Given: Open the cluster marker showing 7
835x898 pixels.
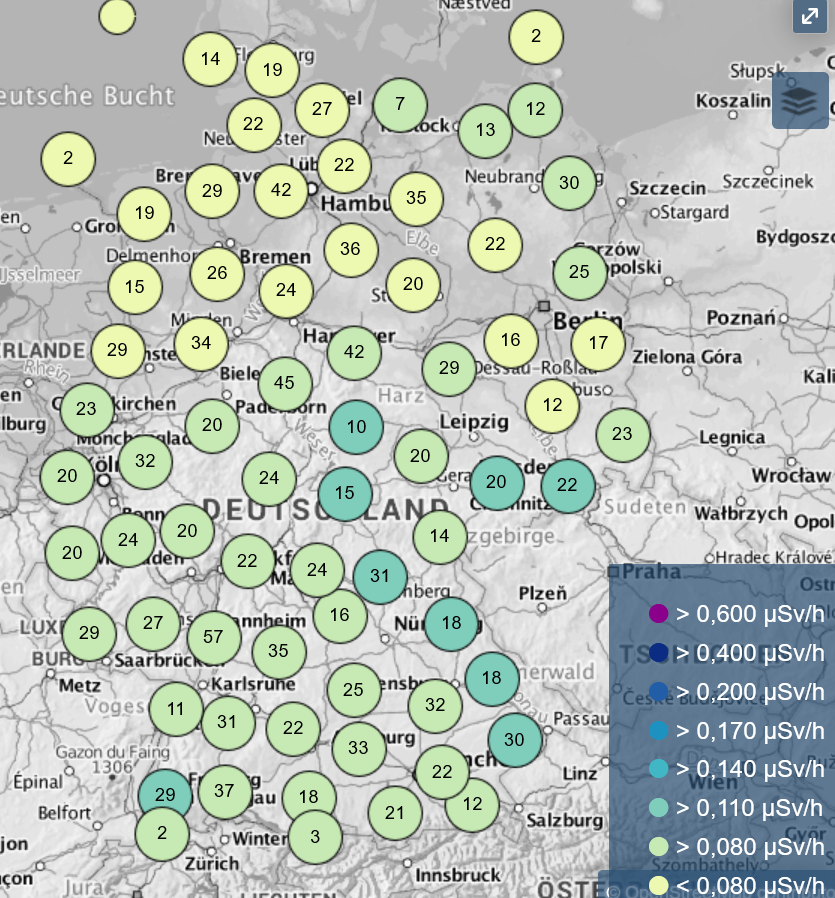Looking at the screenshot, I should click(400, 104).
